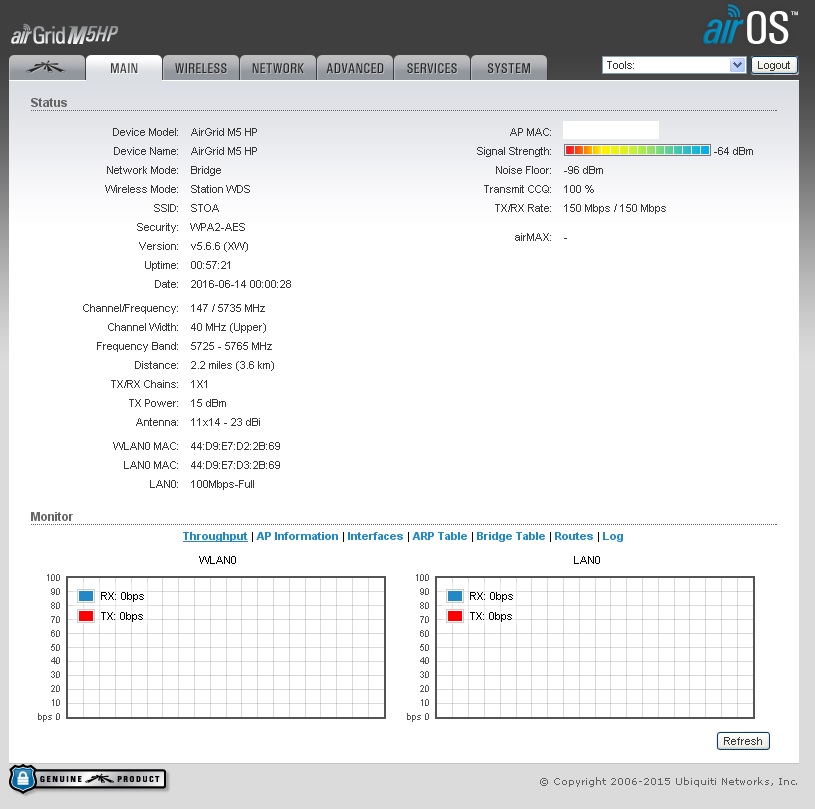
Task: Click the LAN0 MAC address 44:D9:E7:D3:2B:69
Action: click(235, 465)
